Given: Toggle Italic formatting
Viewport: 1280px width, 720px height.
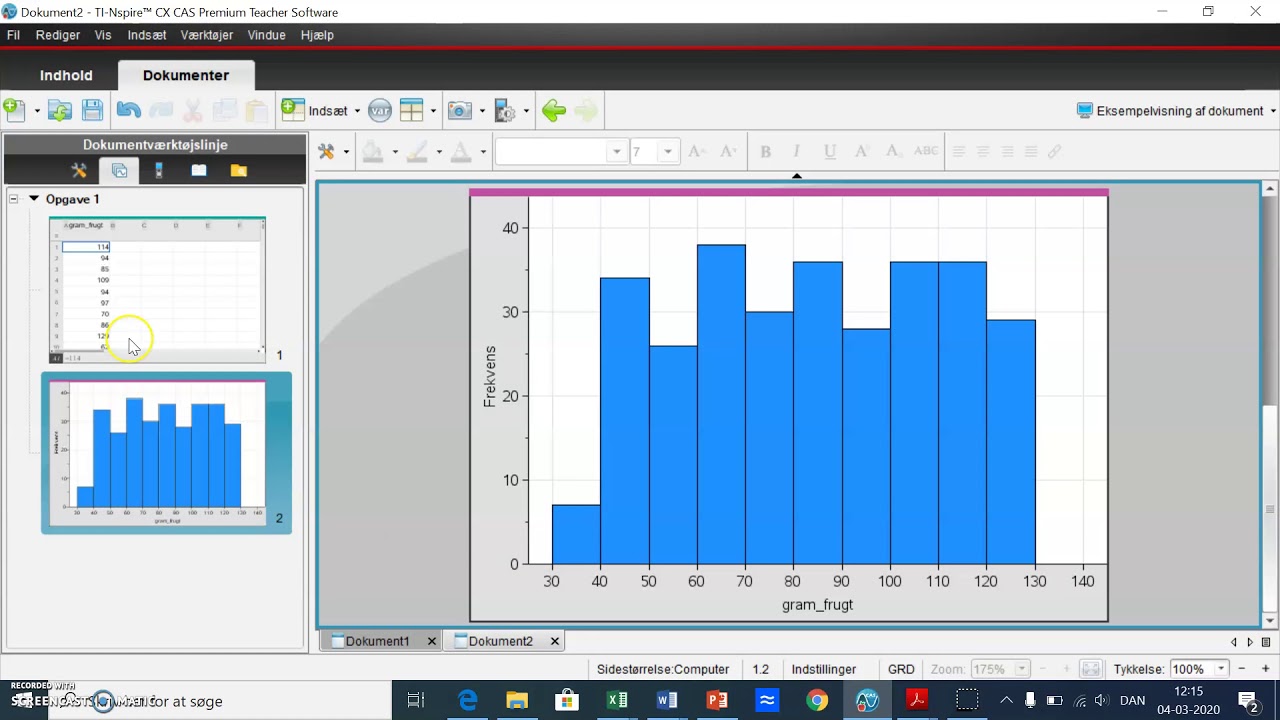Looking at the screenshot, I should [x=797, y=151].
